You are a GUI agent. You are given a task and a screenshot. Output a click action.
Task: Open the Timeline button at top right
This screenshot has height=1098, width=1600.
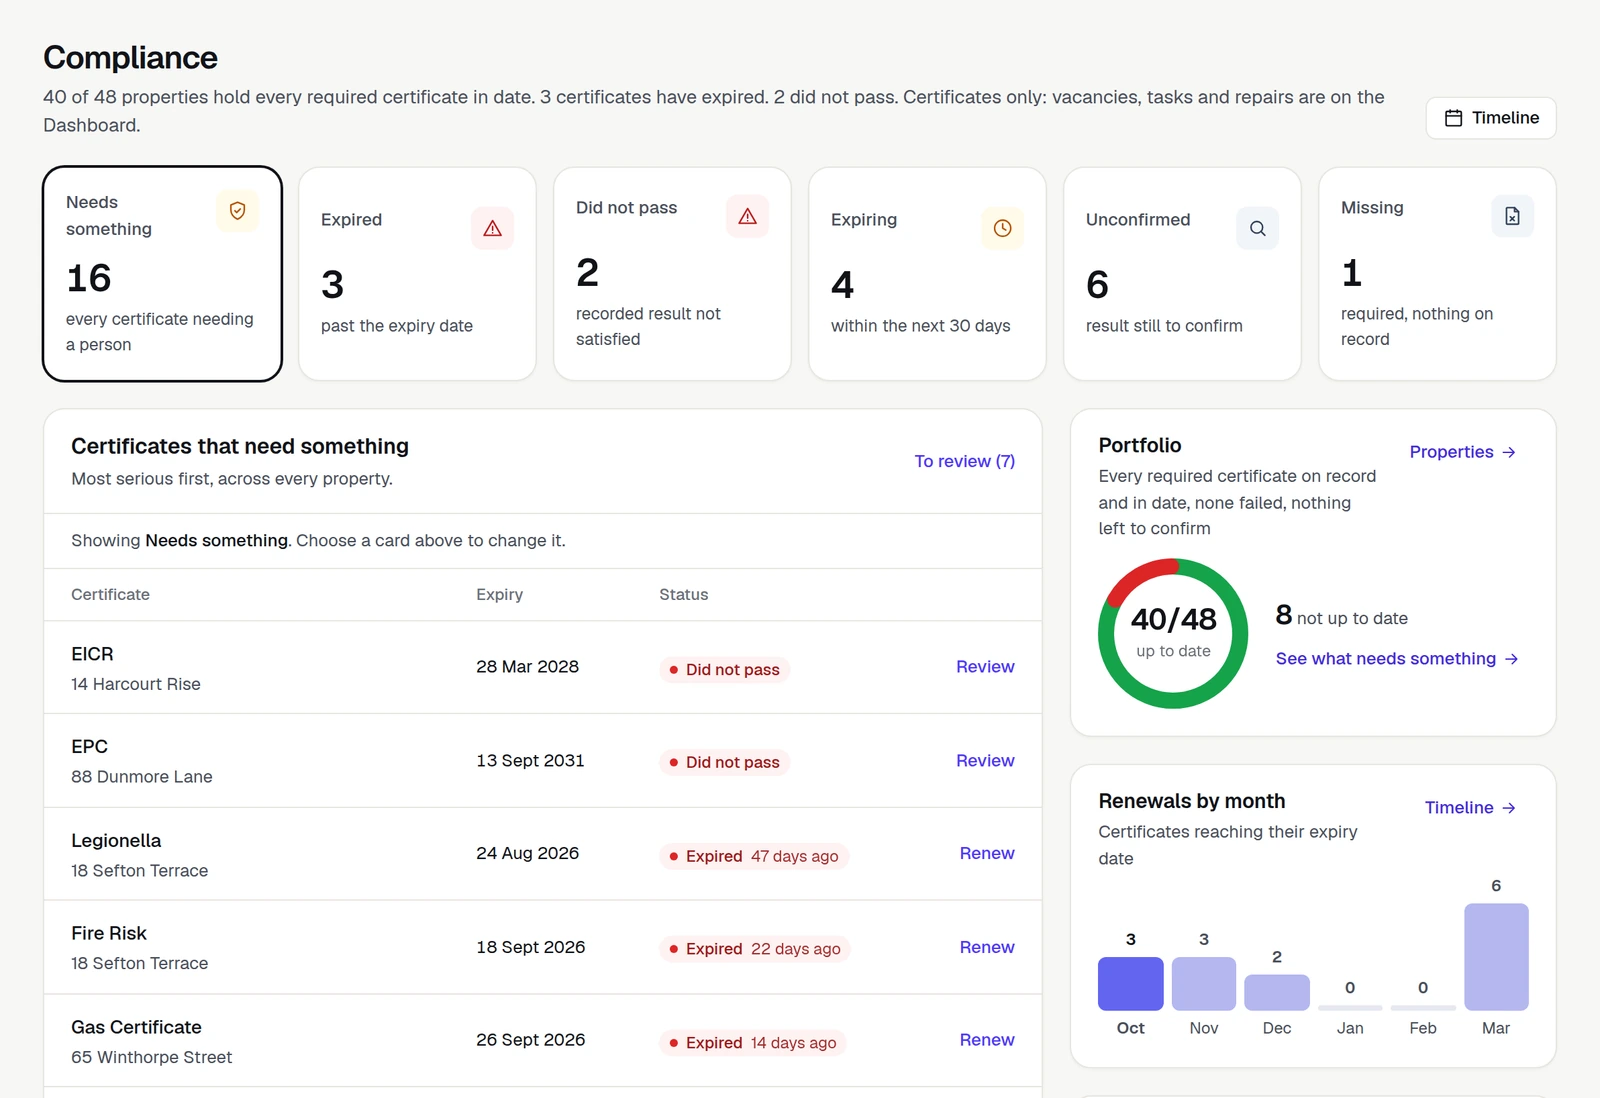(x=1491, y=118)
